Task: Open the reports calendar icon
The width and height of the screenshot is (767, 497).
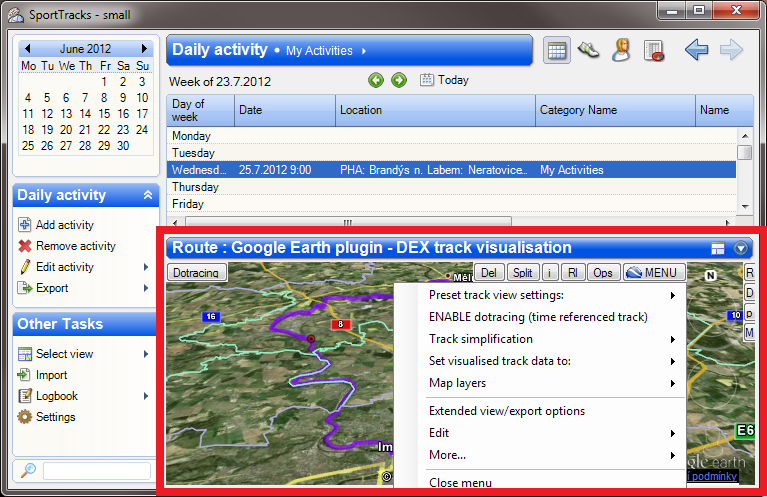Action: click(654, 50)
